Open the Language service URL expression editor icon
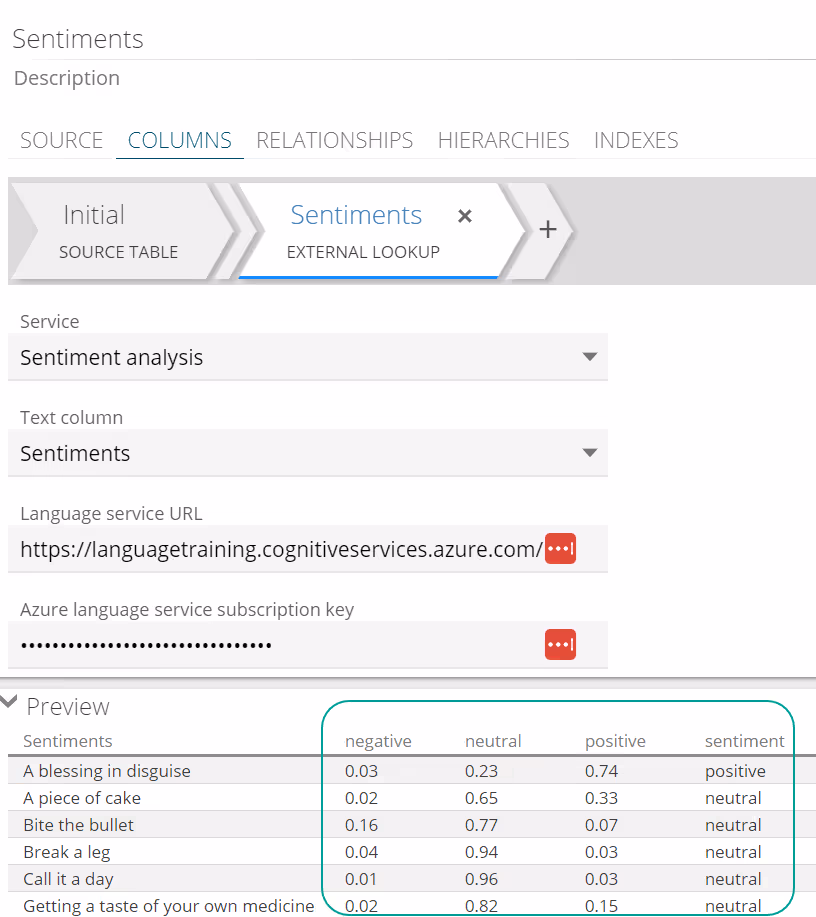 click(x=560, y=548)
